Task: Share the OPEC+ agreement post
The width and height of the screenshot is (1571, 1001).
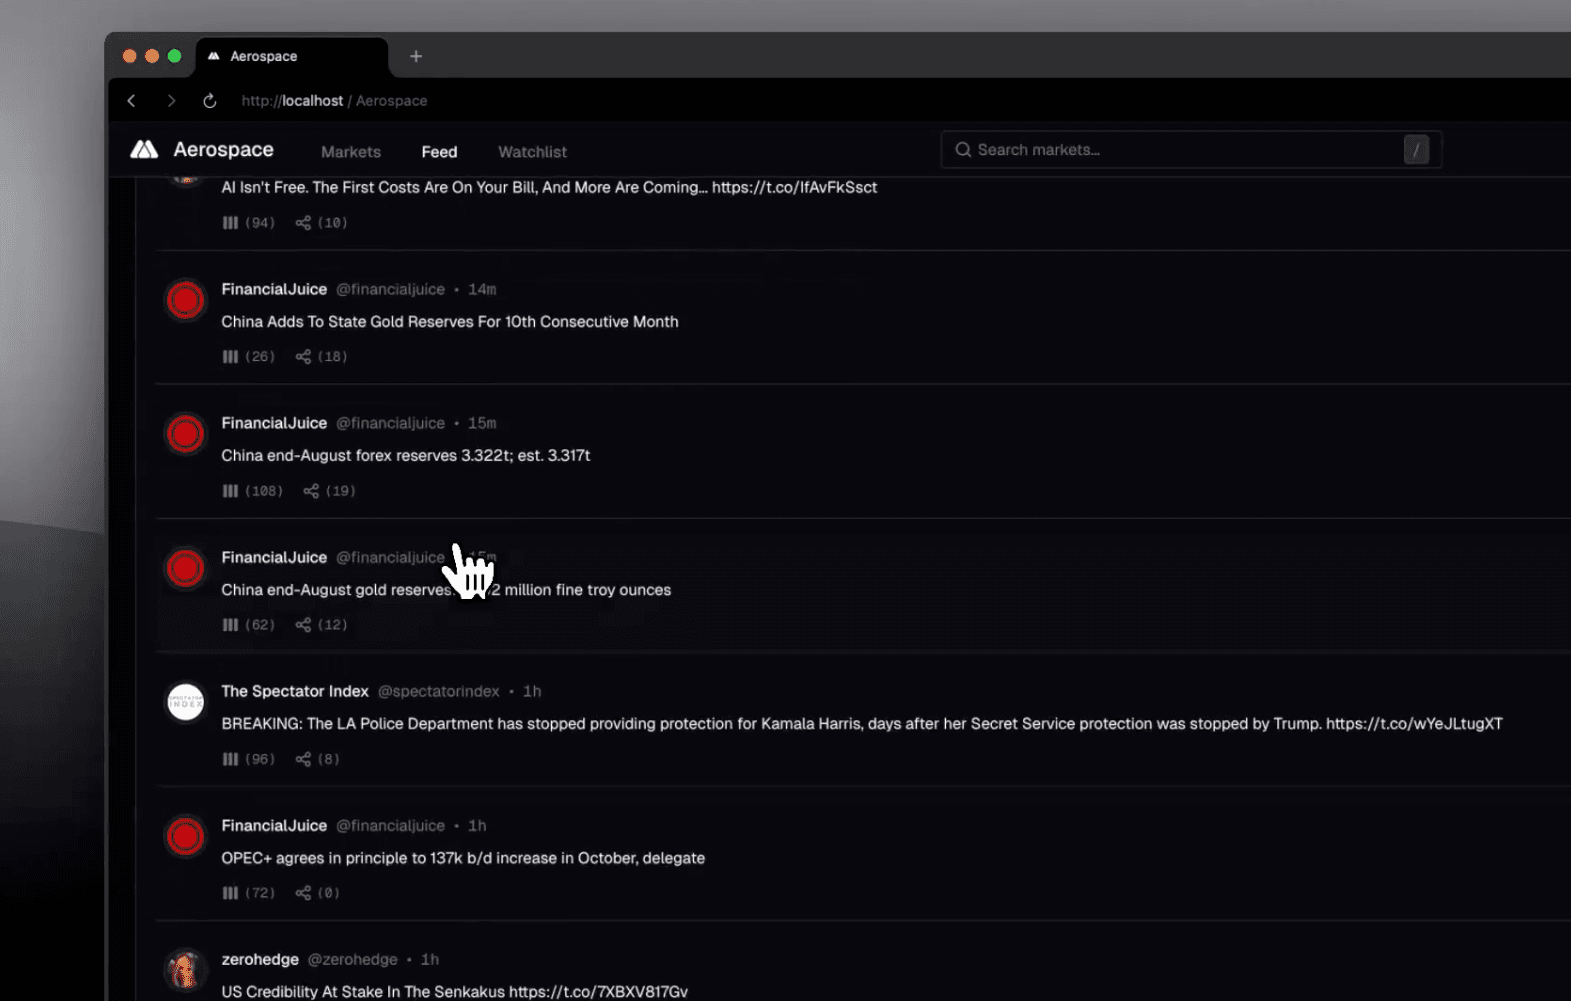Action: 303,893
